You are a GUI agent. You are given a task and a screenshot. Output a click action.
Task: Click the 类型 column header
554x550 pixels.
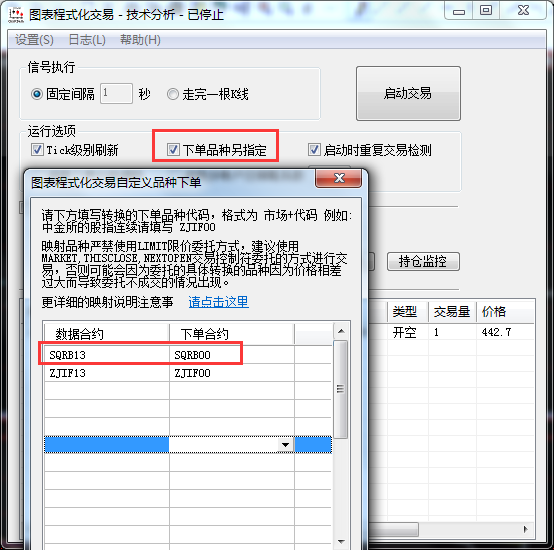(x=408, y=312)
